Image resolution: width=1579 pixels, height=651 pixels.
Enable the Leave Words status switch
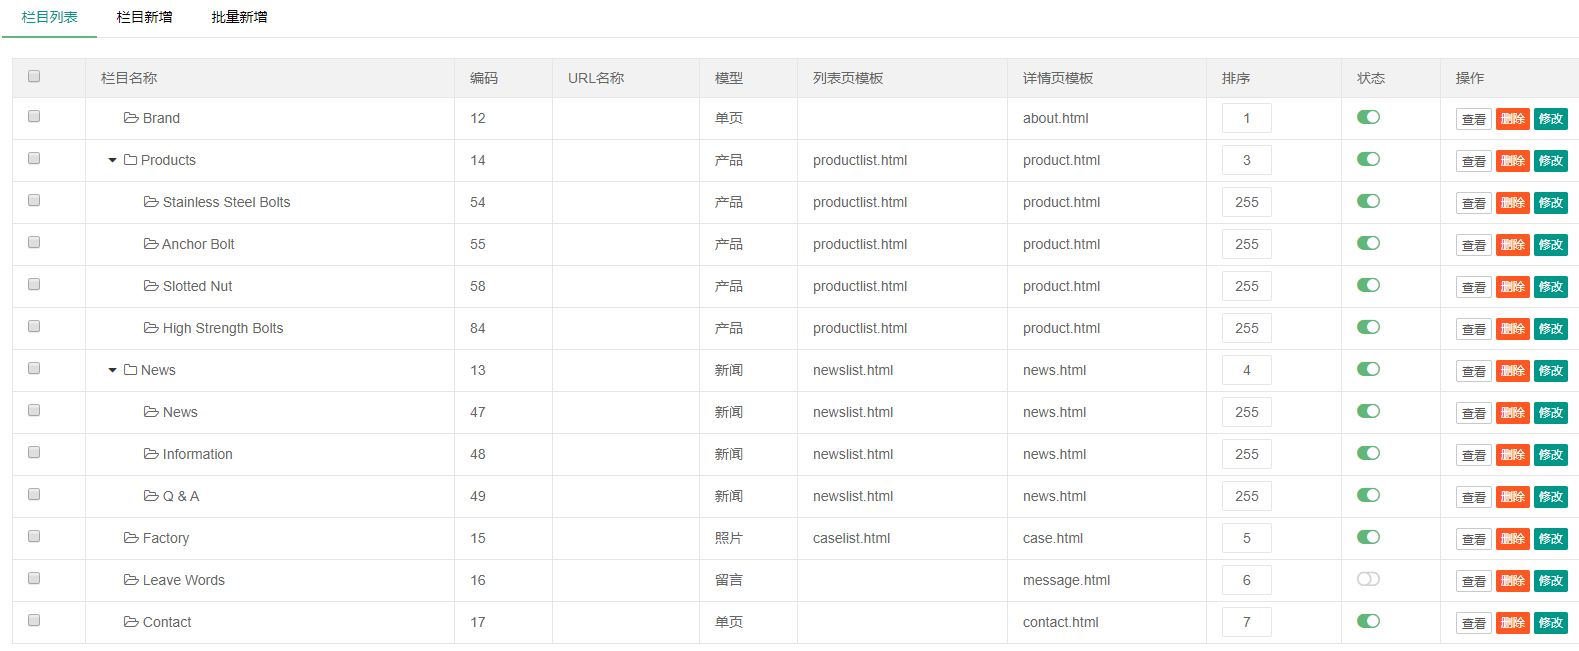(x=1368, y=579)
